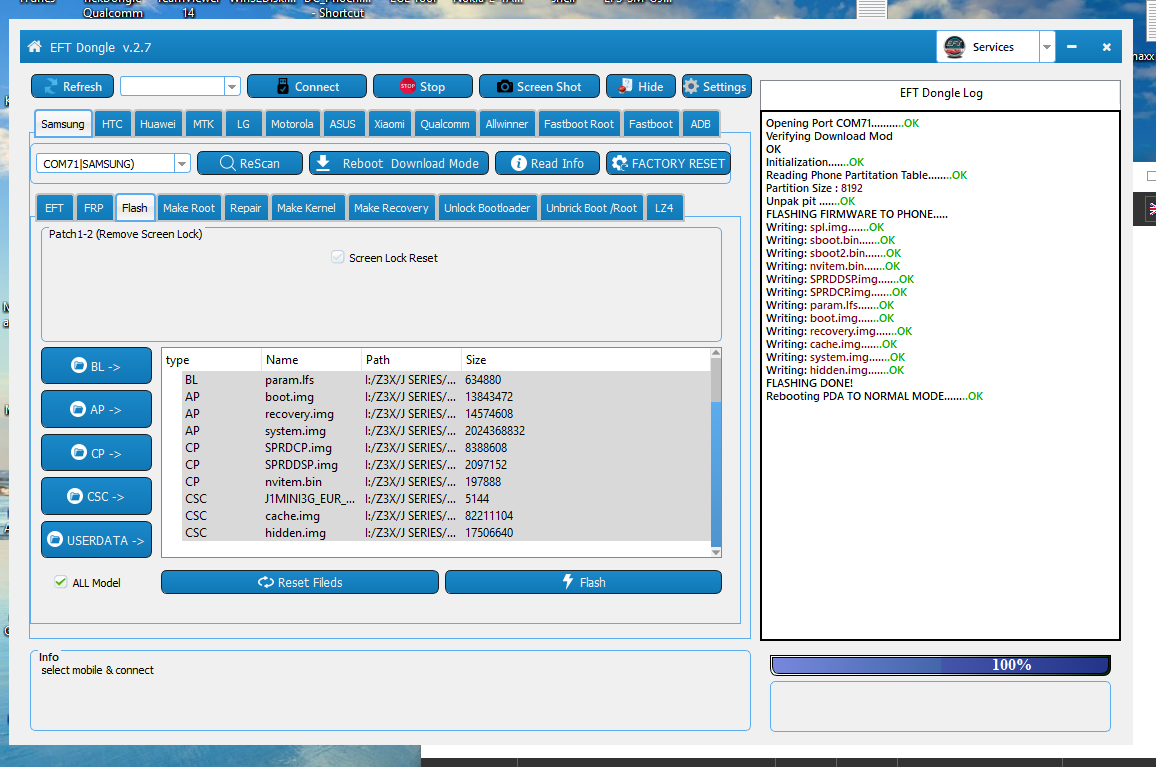Open the empty device dropdown beside Refresh

pyautogui.click(x=232, y=87)
